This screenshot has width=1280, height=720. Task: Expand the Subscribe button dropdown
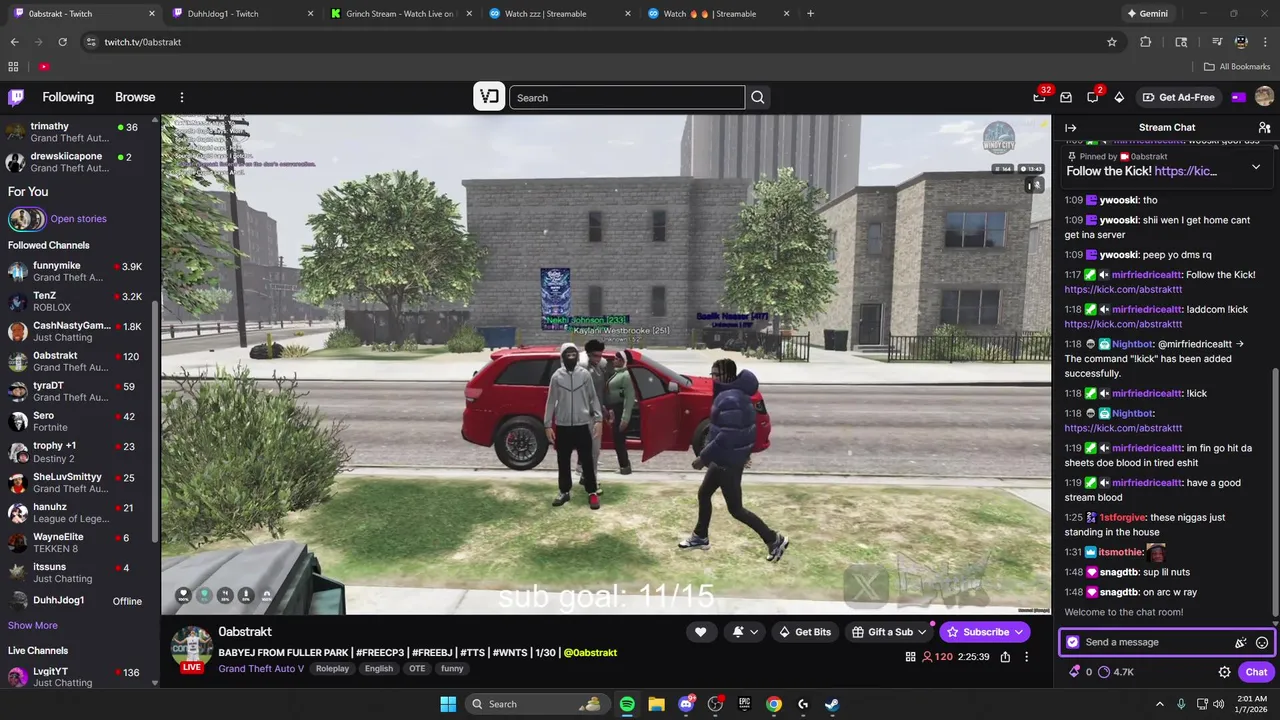tap(1019, 632)
